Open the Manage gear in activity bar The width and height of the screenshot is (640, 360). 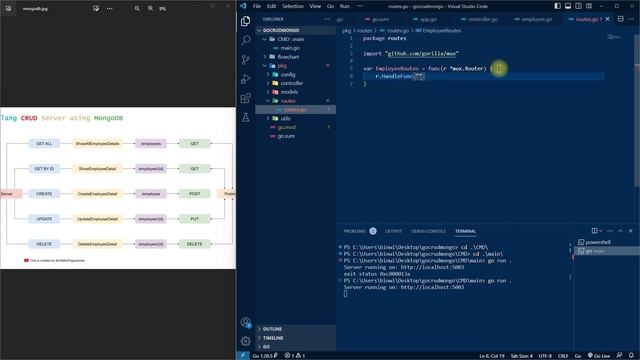[245, 341]
